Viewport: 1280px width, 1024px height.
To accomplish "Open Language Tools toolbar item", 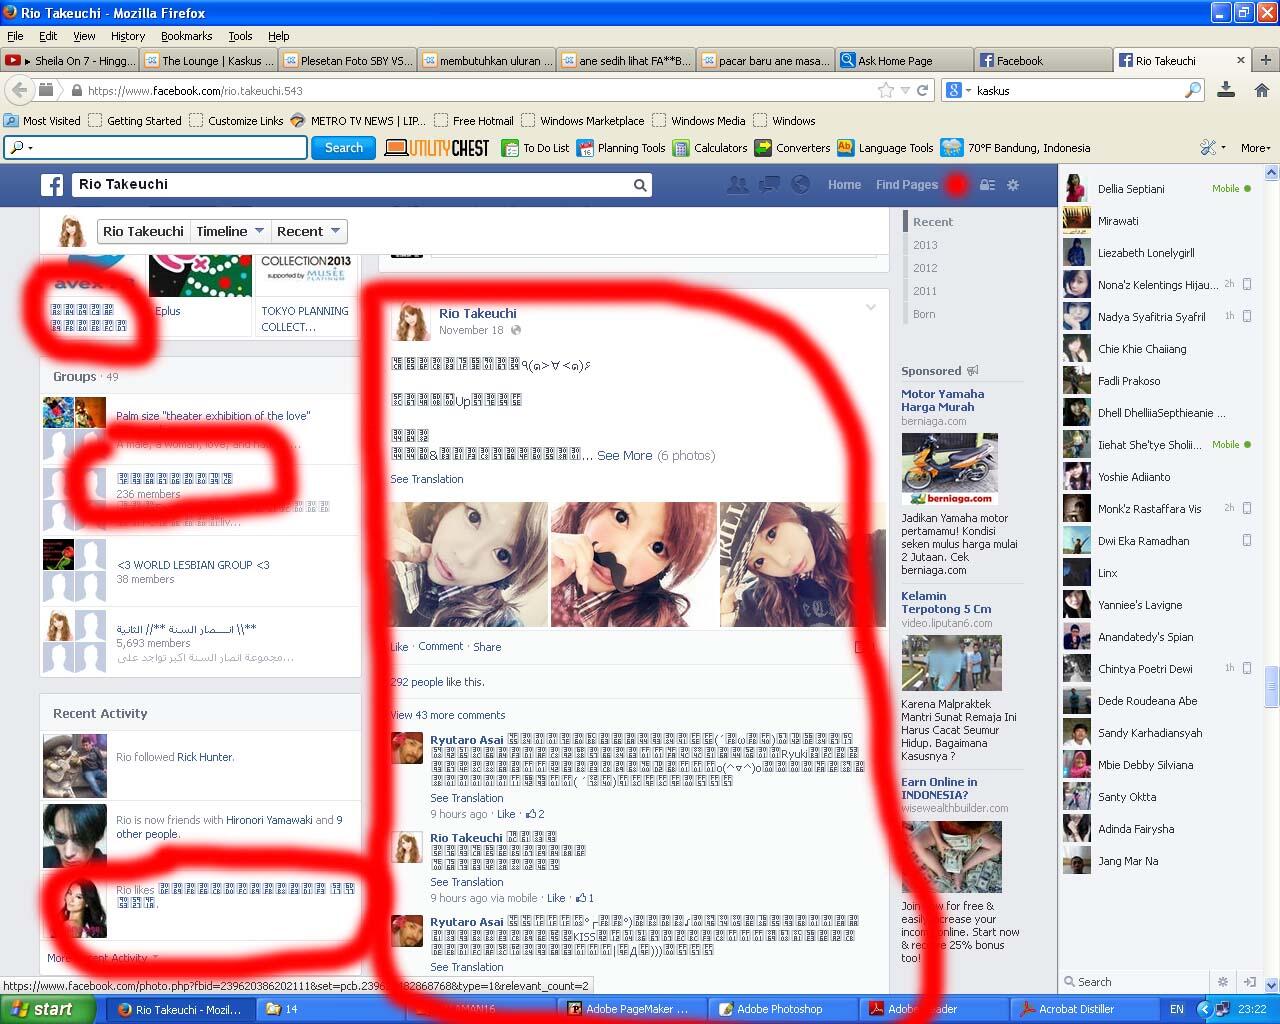I will (886, 148).
